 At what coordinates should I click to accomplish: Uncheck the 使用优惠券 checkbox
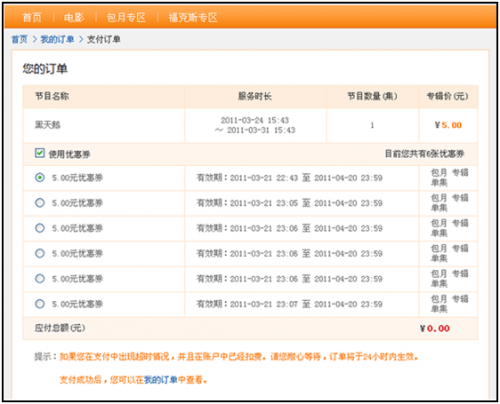(x=40, y=153)
